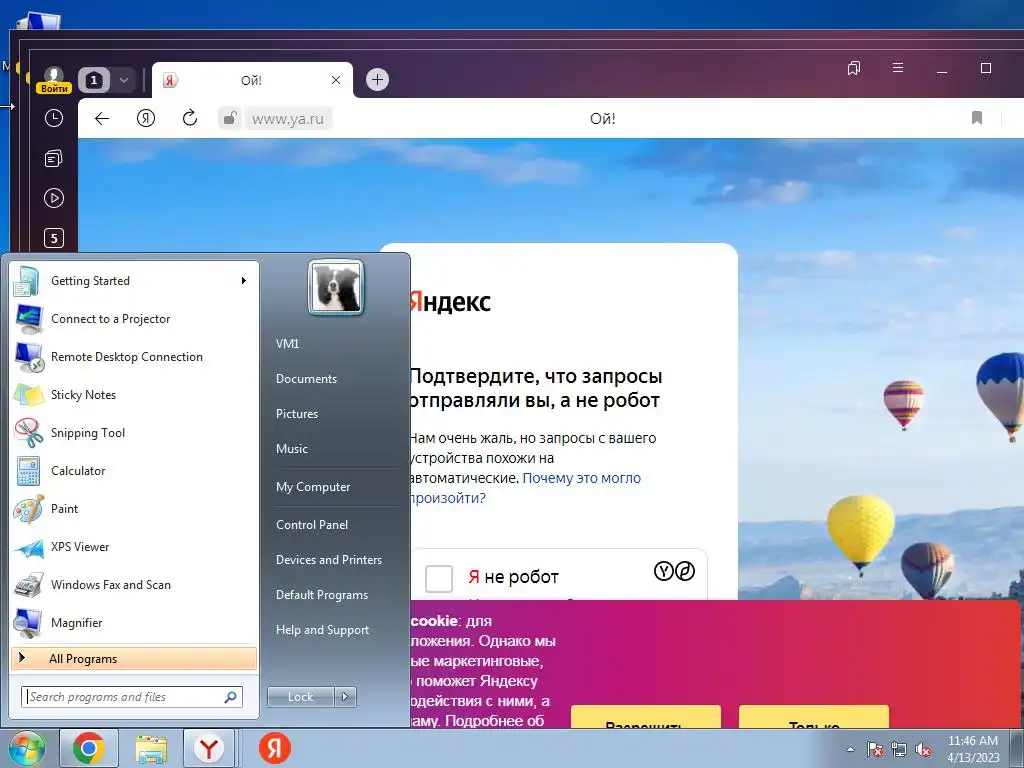Launch Calculator from Start menu
Screen dimensions: 1024x768
click(x=134, y=470)
